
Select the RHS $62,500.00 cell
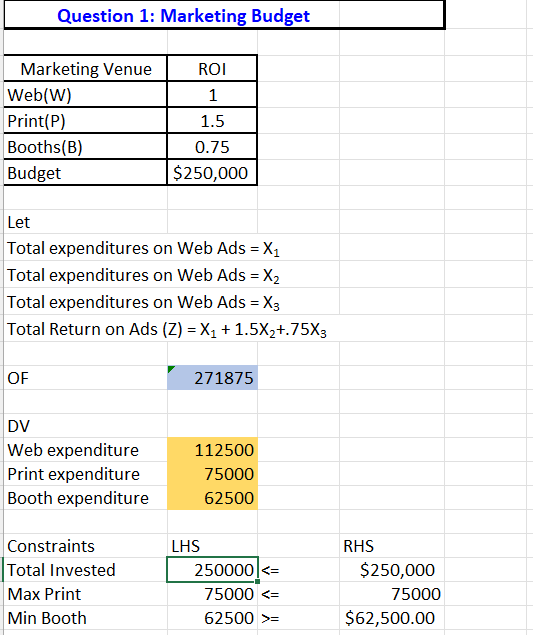click(392, 618)
